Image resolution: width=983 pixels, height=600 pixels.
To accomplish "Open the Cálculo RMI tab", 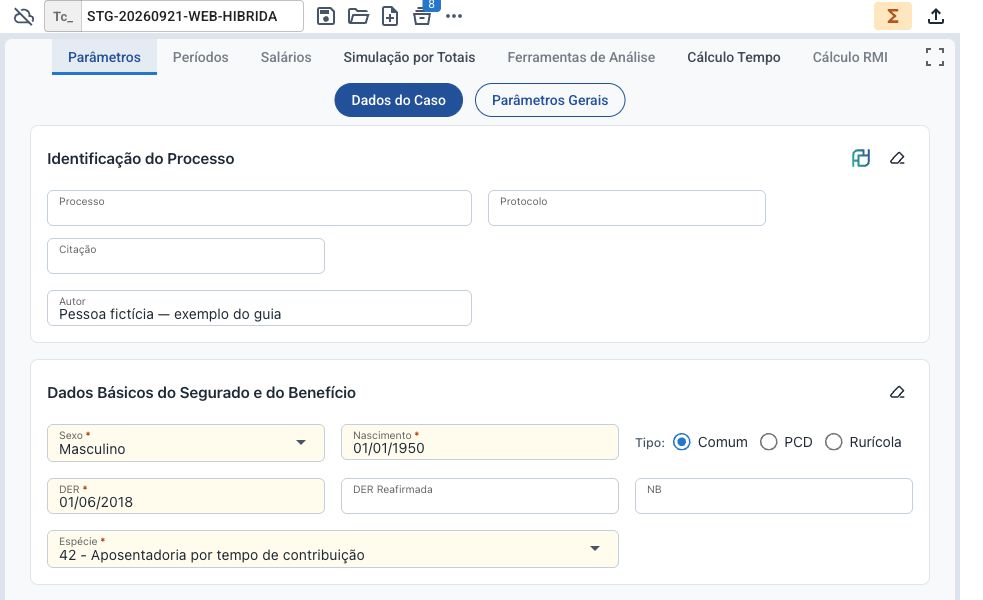I will click(x=850, y=57).
